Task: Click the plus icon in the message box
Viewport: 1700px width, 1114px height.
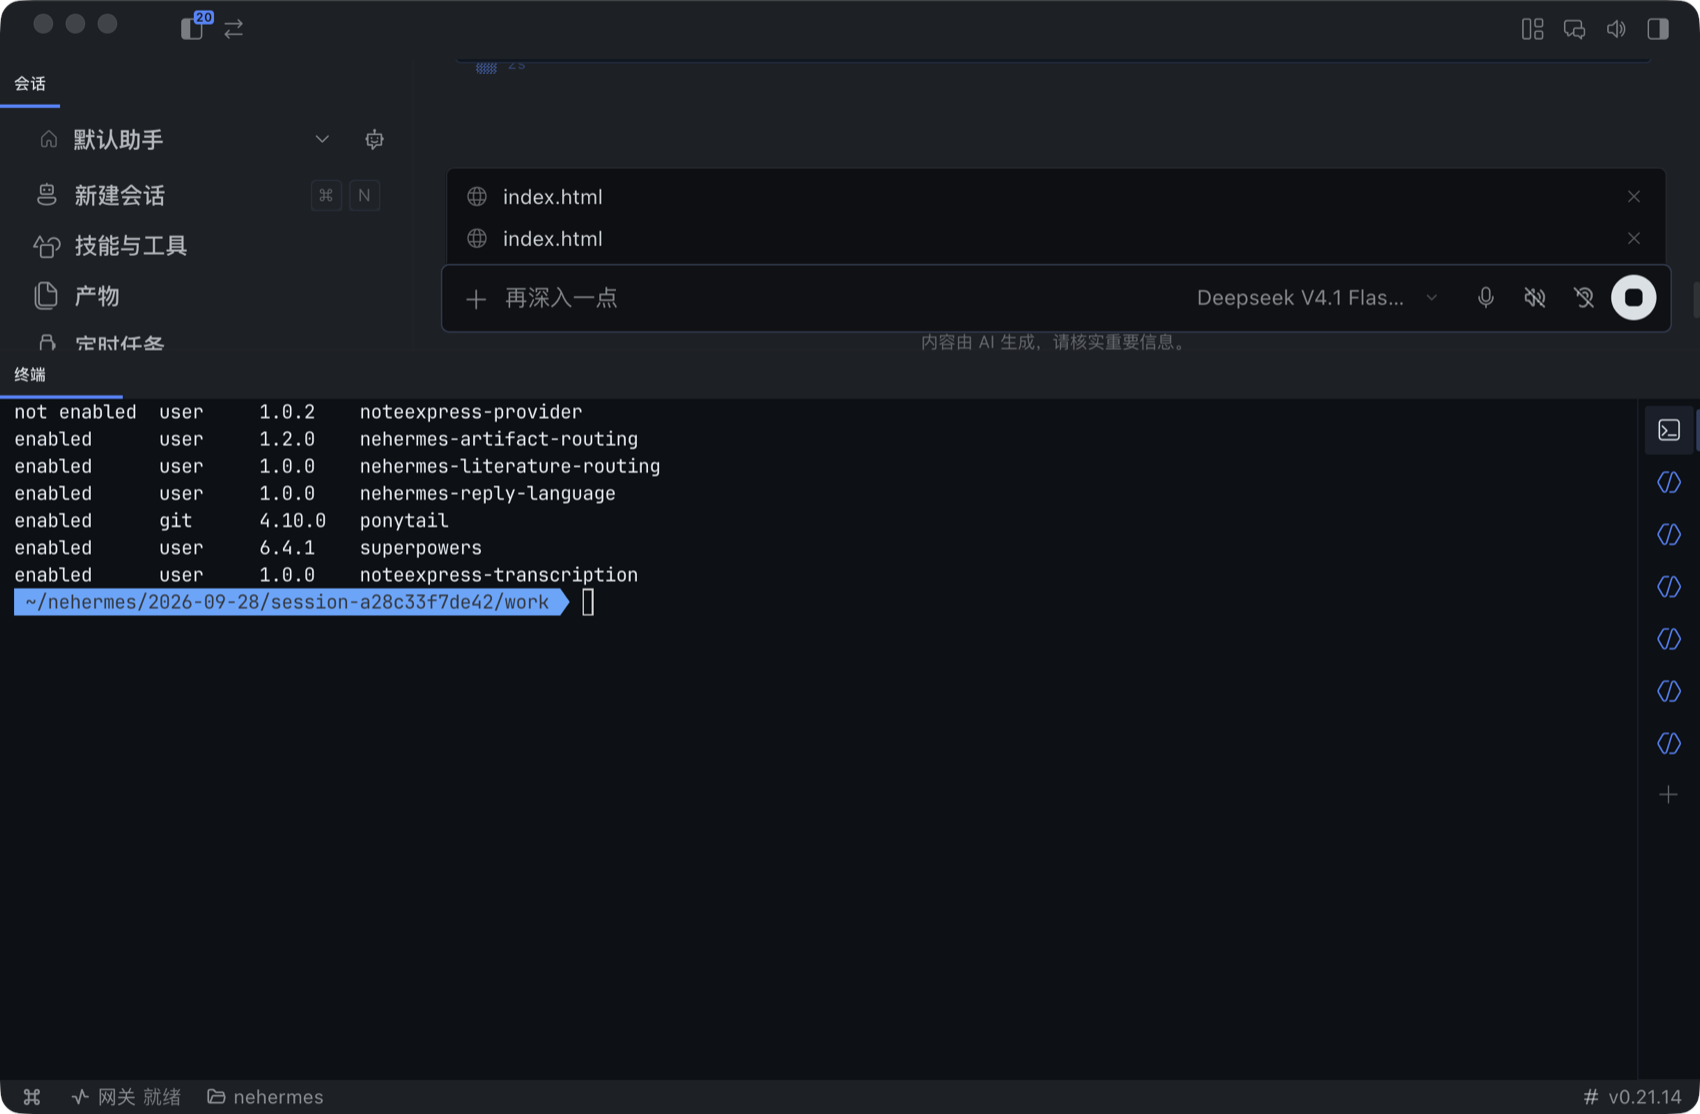Action: [476, 298]
